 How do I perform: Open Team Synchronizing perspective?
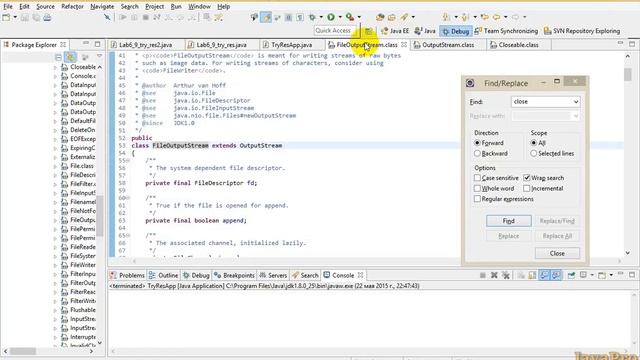click(506, 31)
